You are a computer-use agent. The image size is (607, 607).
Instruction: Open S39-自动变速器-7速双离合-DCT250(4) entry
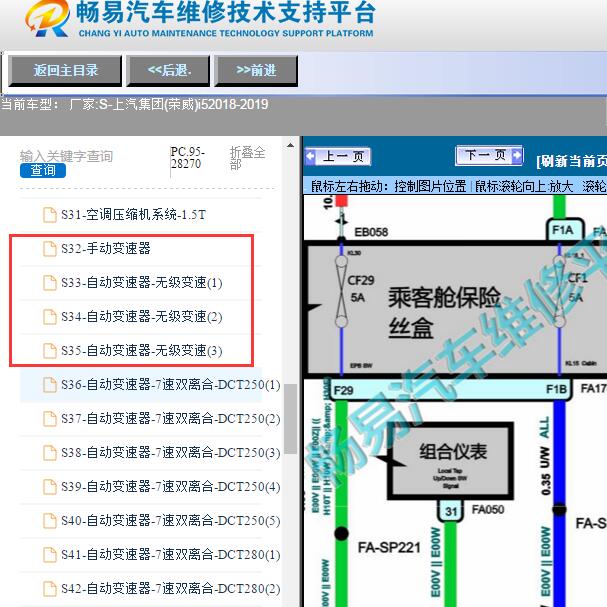click(171, 487)
